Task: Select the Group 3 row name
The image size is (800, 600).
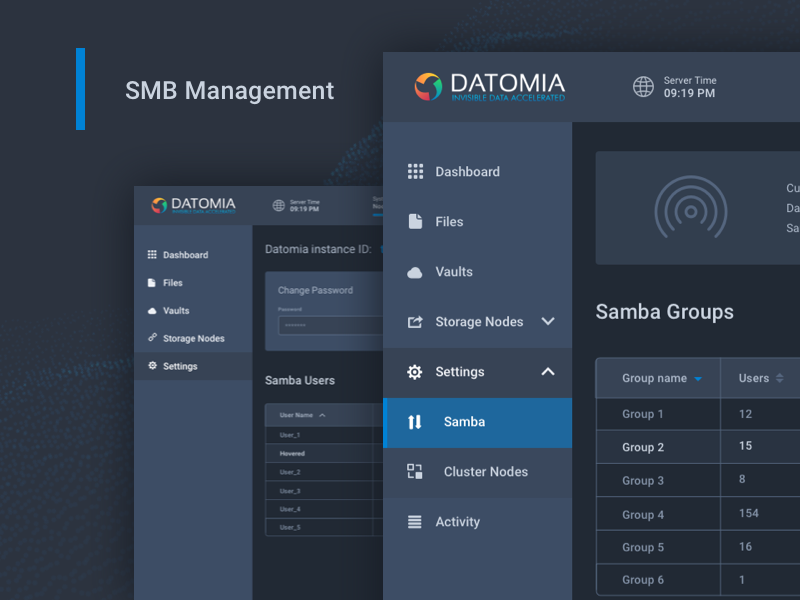Action: click(x=643, y=481)
